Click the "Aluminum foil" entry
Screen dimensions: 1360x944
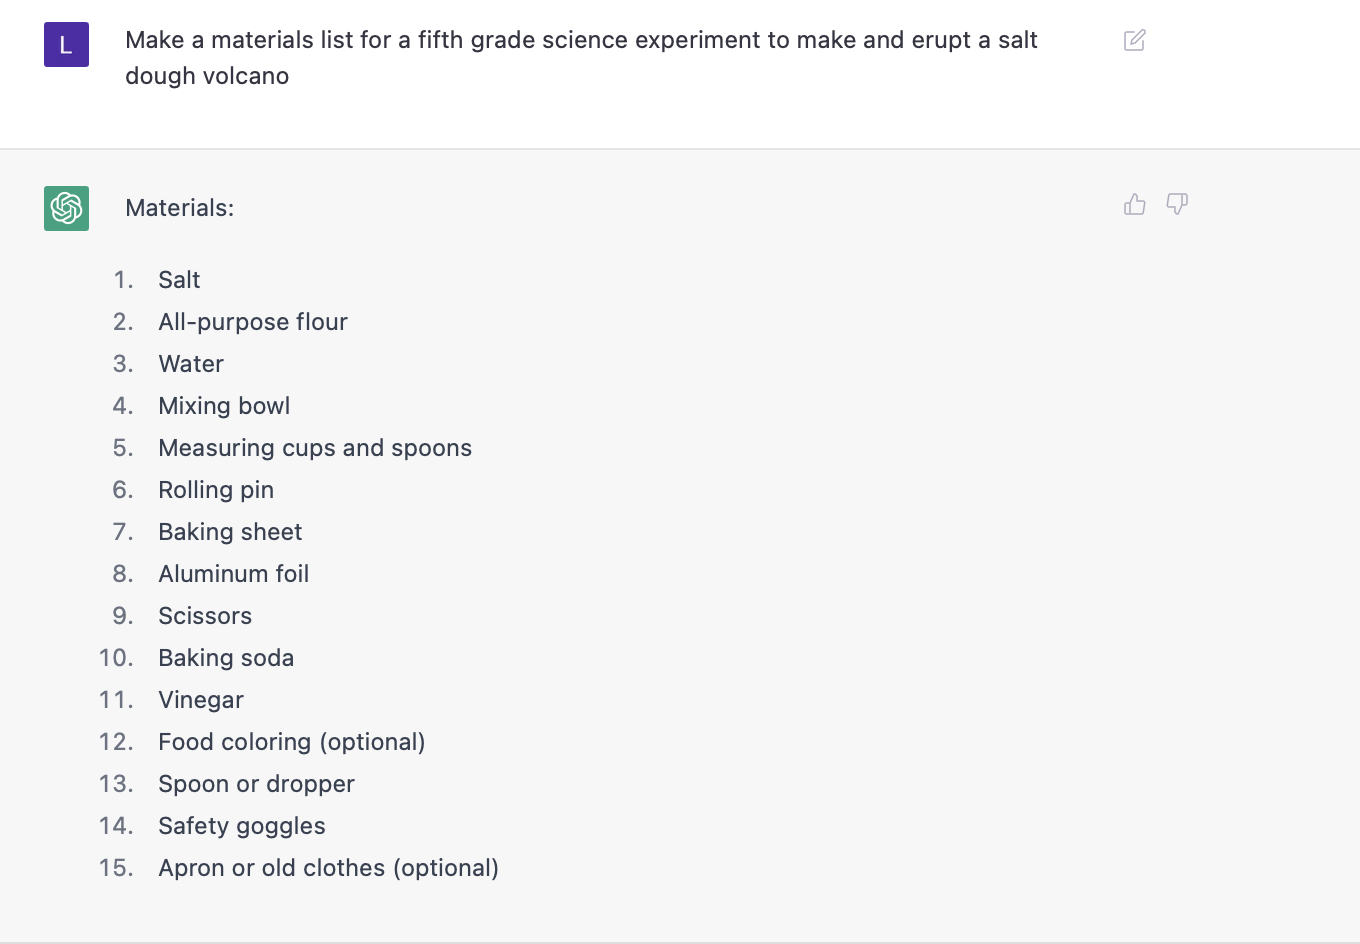click(x=234, y=574)
